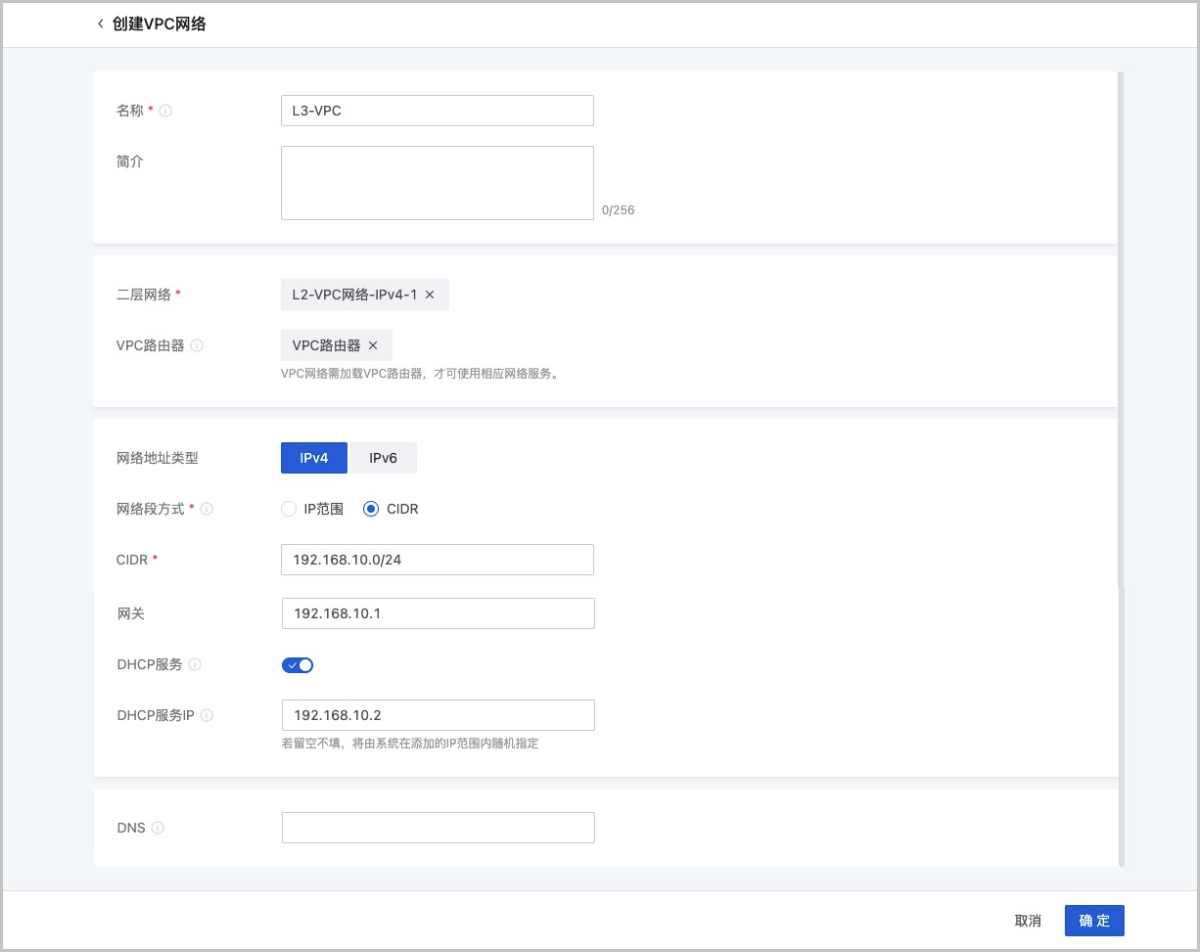The width and height of the screenshot is (1200, 952).
Task: Remove the L2-VPC网络-IPv4-1 tag via its × icon
Action: point(431,294)
